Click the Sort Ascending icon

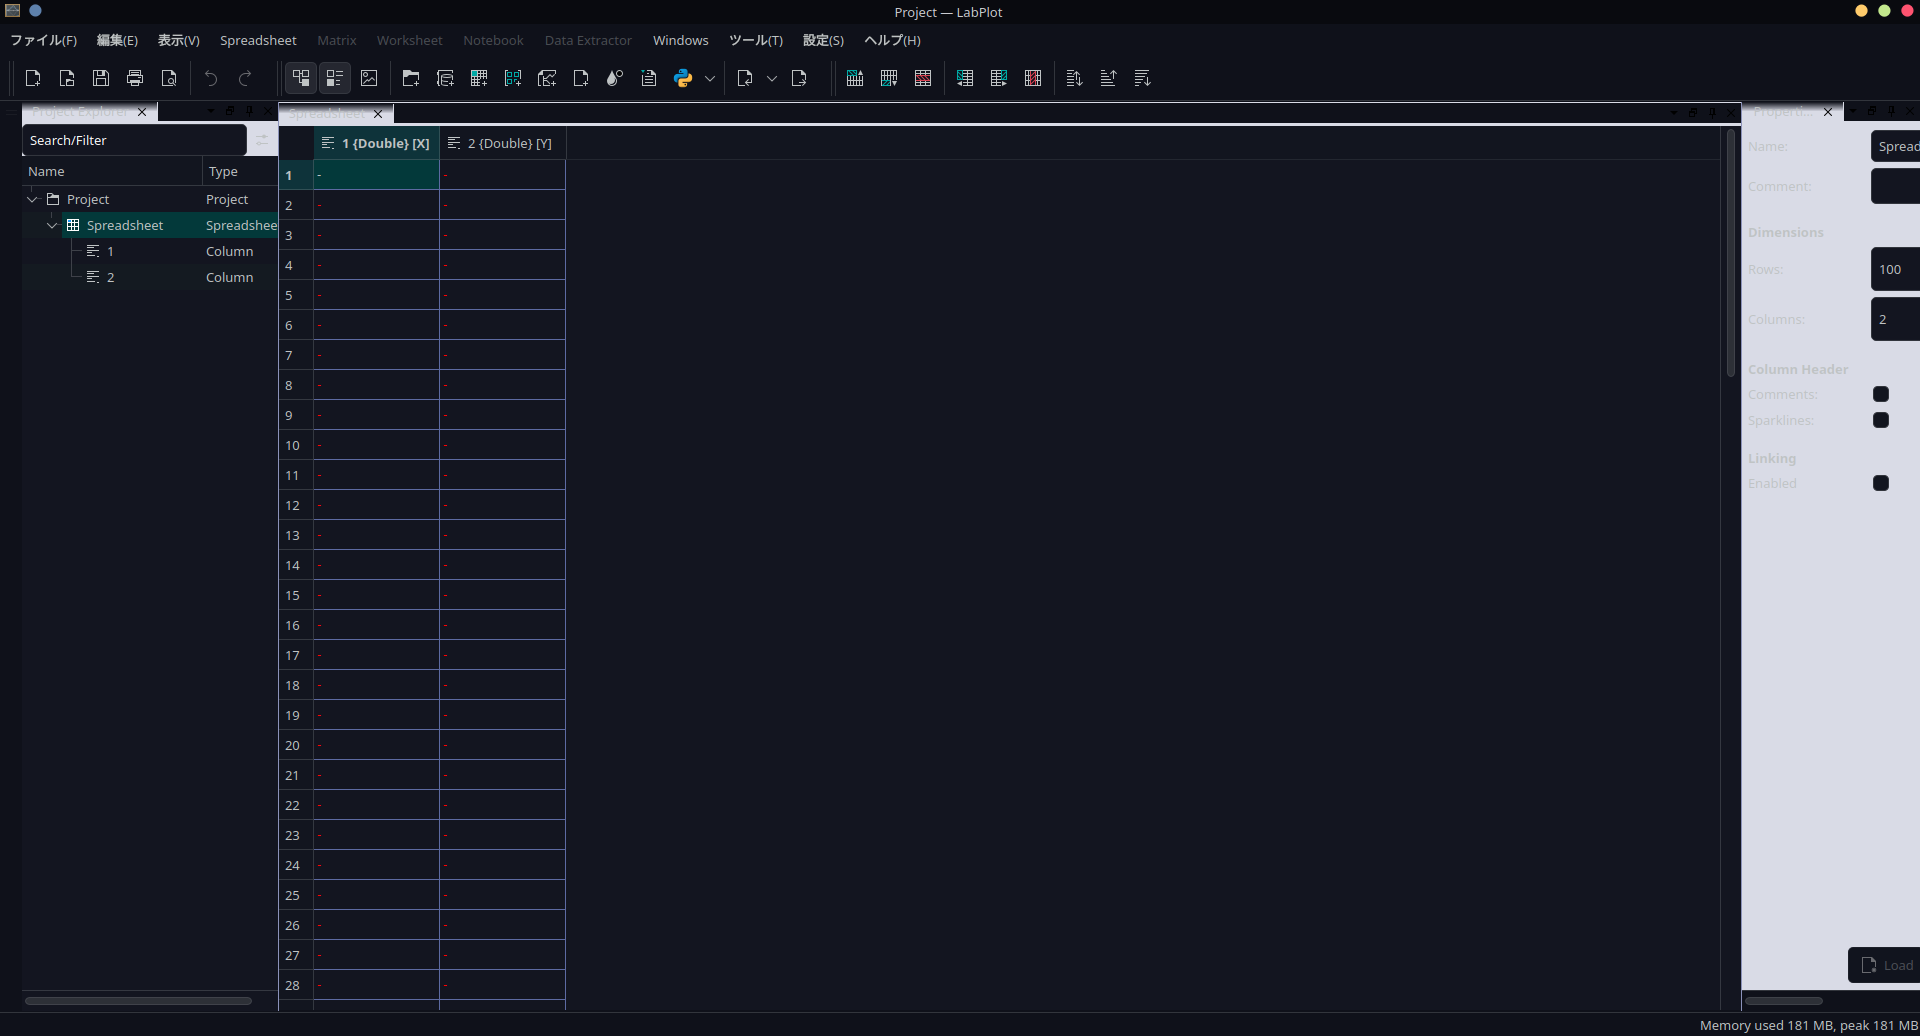click(x=1109, y=78)
